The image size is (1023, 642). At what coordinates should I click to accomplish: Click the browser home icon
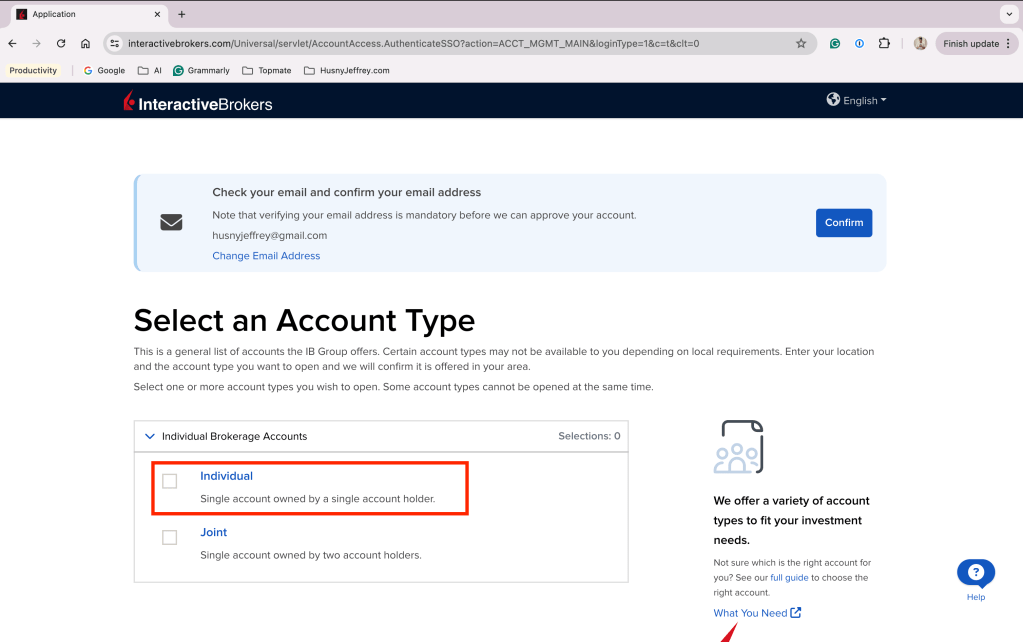[x=85, y=44]
